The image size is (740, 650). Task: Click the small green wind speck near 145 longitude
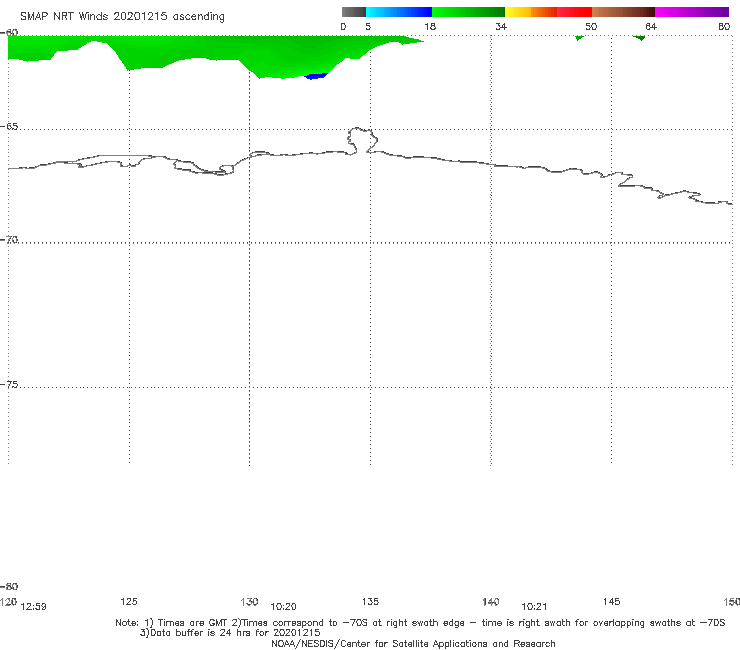click(639, 38)
